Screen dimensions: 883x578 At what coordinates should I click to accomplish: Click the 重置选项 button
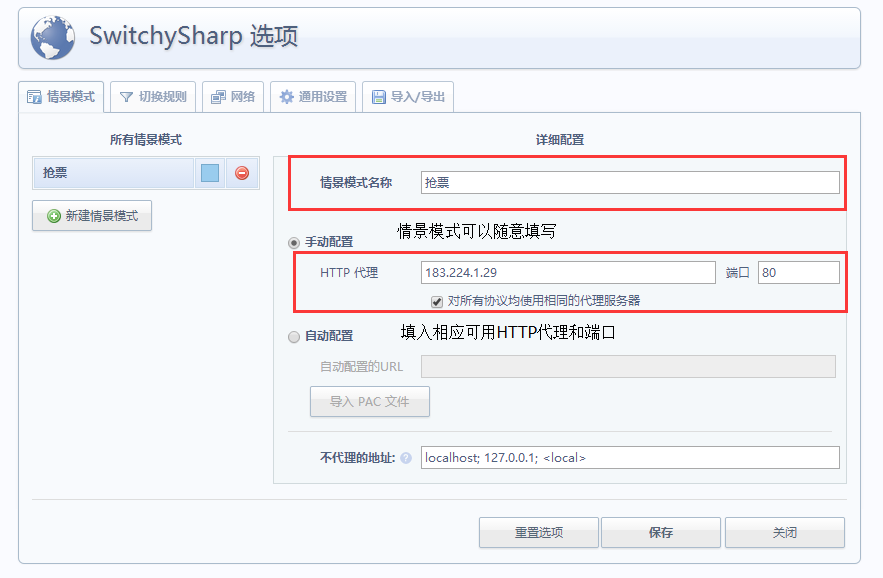tap(539, 532)
